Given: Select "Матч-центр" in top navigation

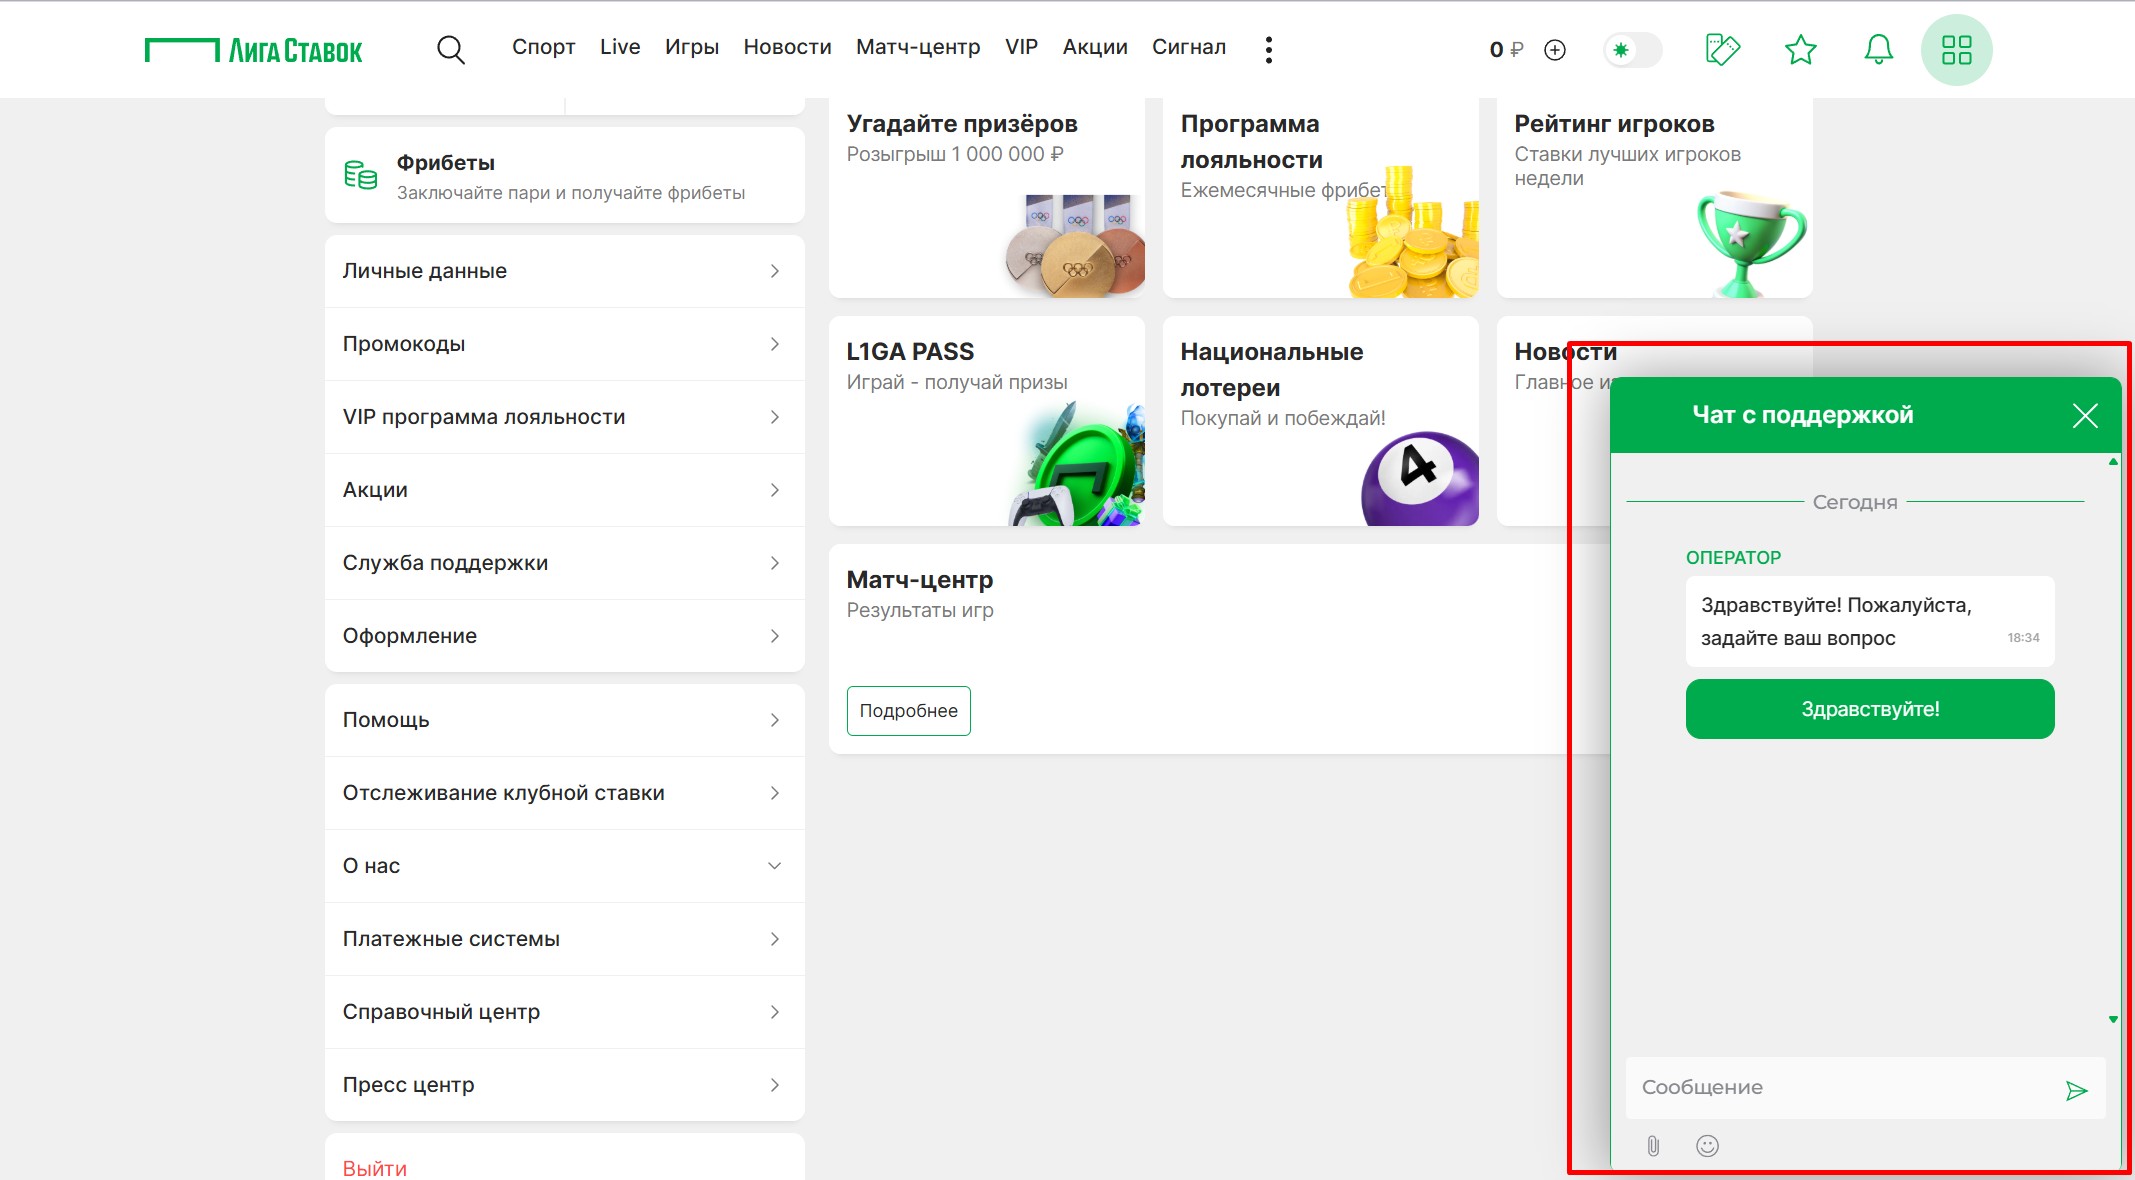Looking at the screenshot, I should (x=917, y=47).
